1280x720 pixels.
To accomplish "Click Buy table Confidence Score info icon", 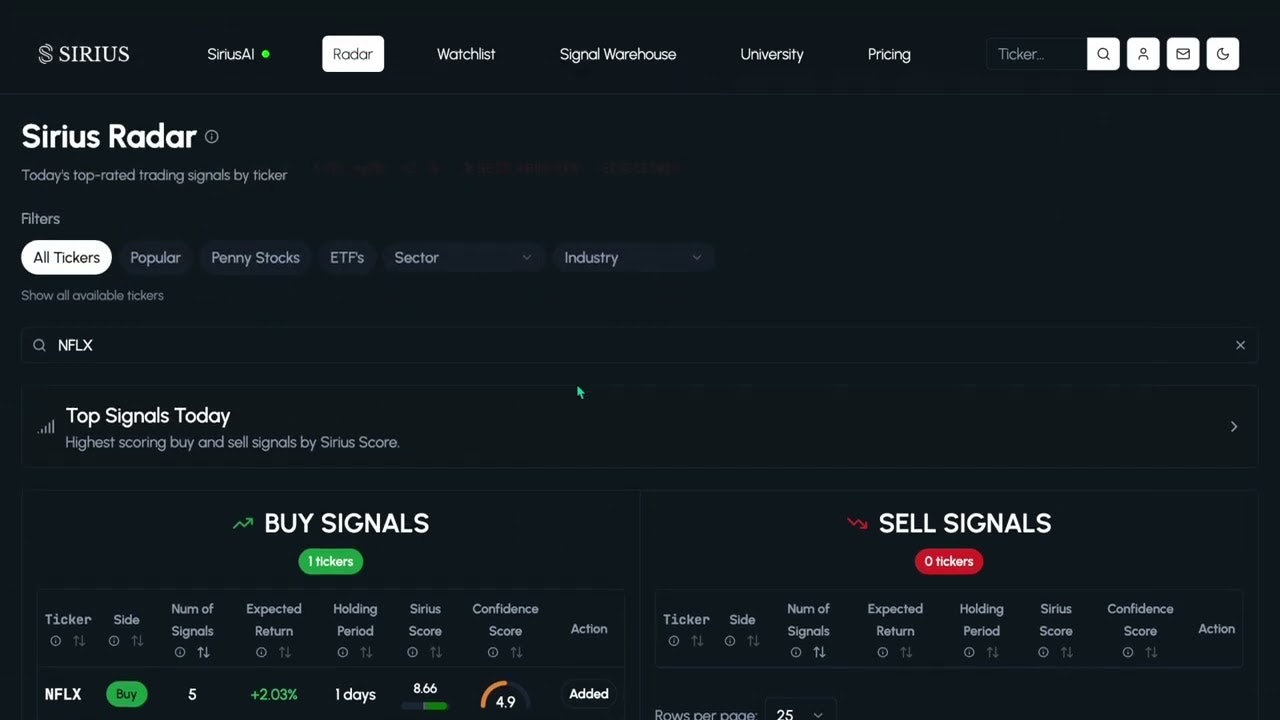I will (x=493, y=652).
